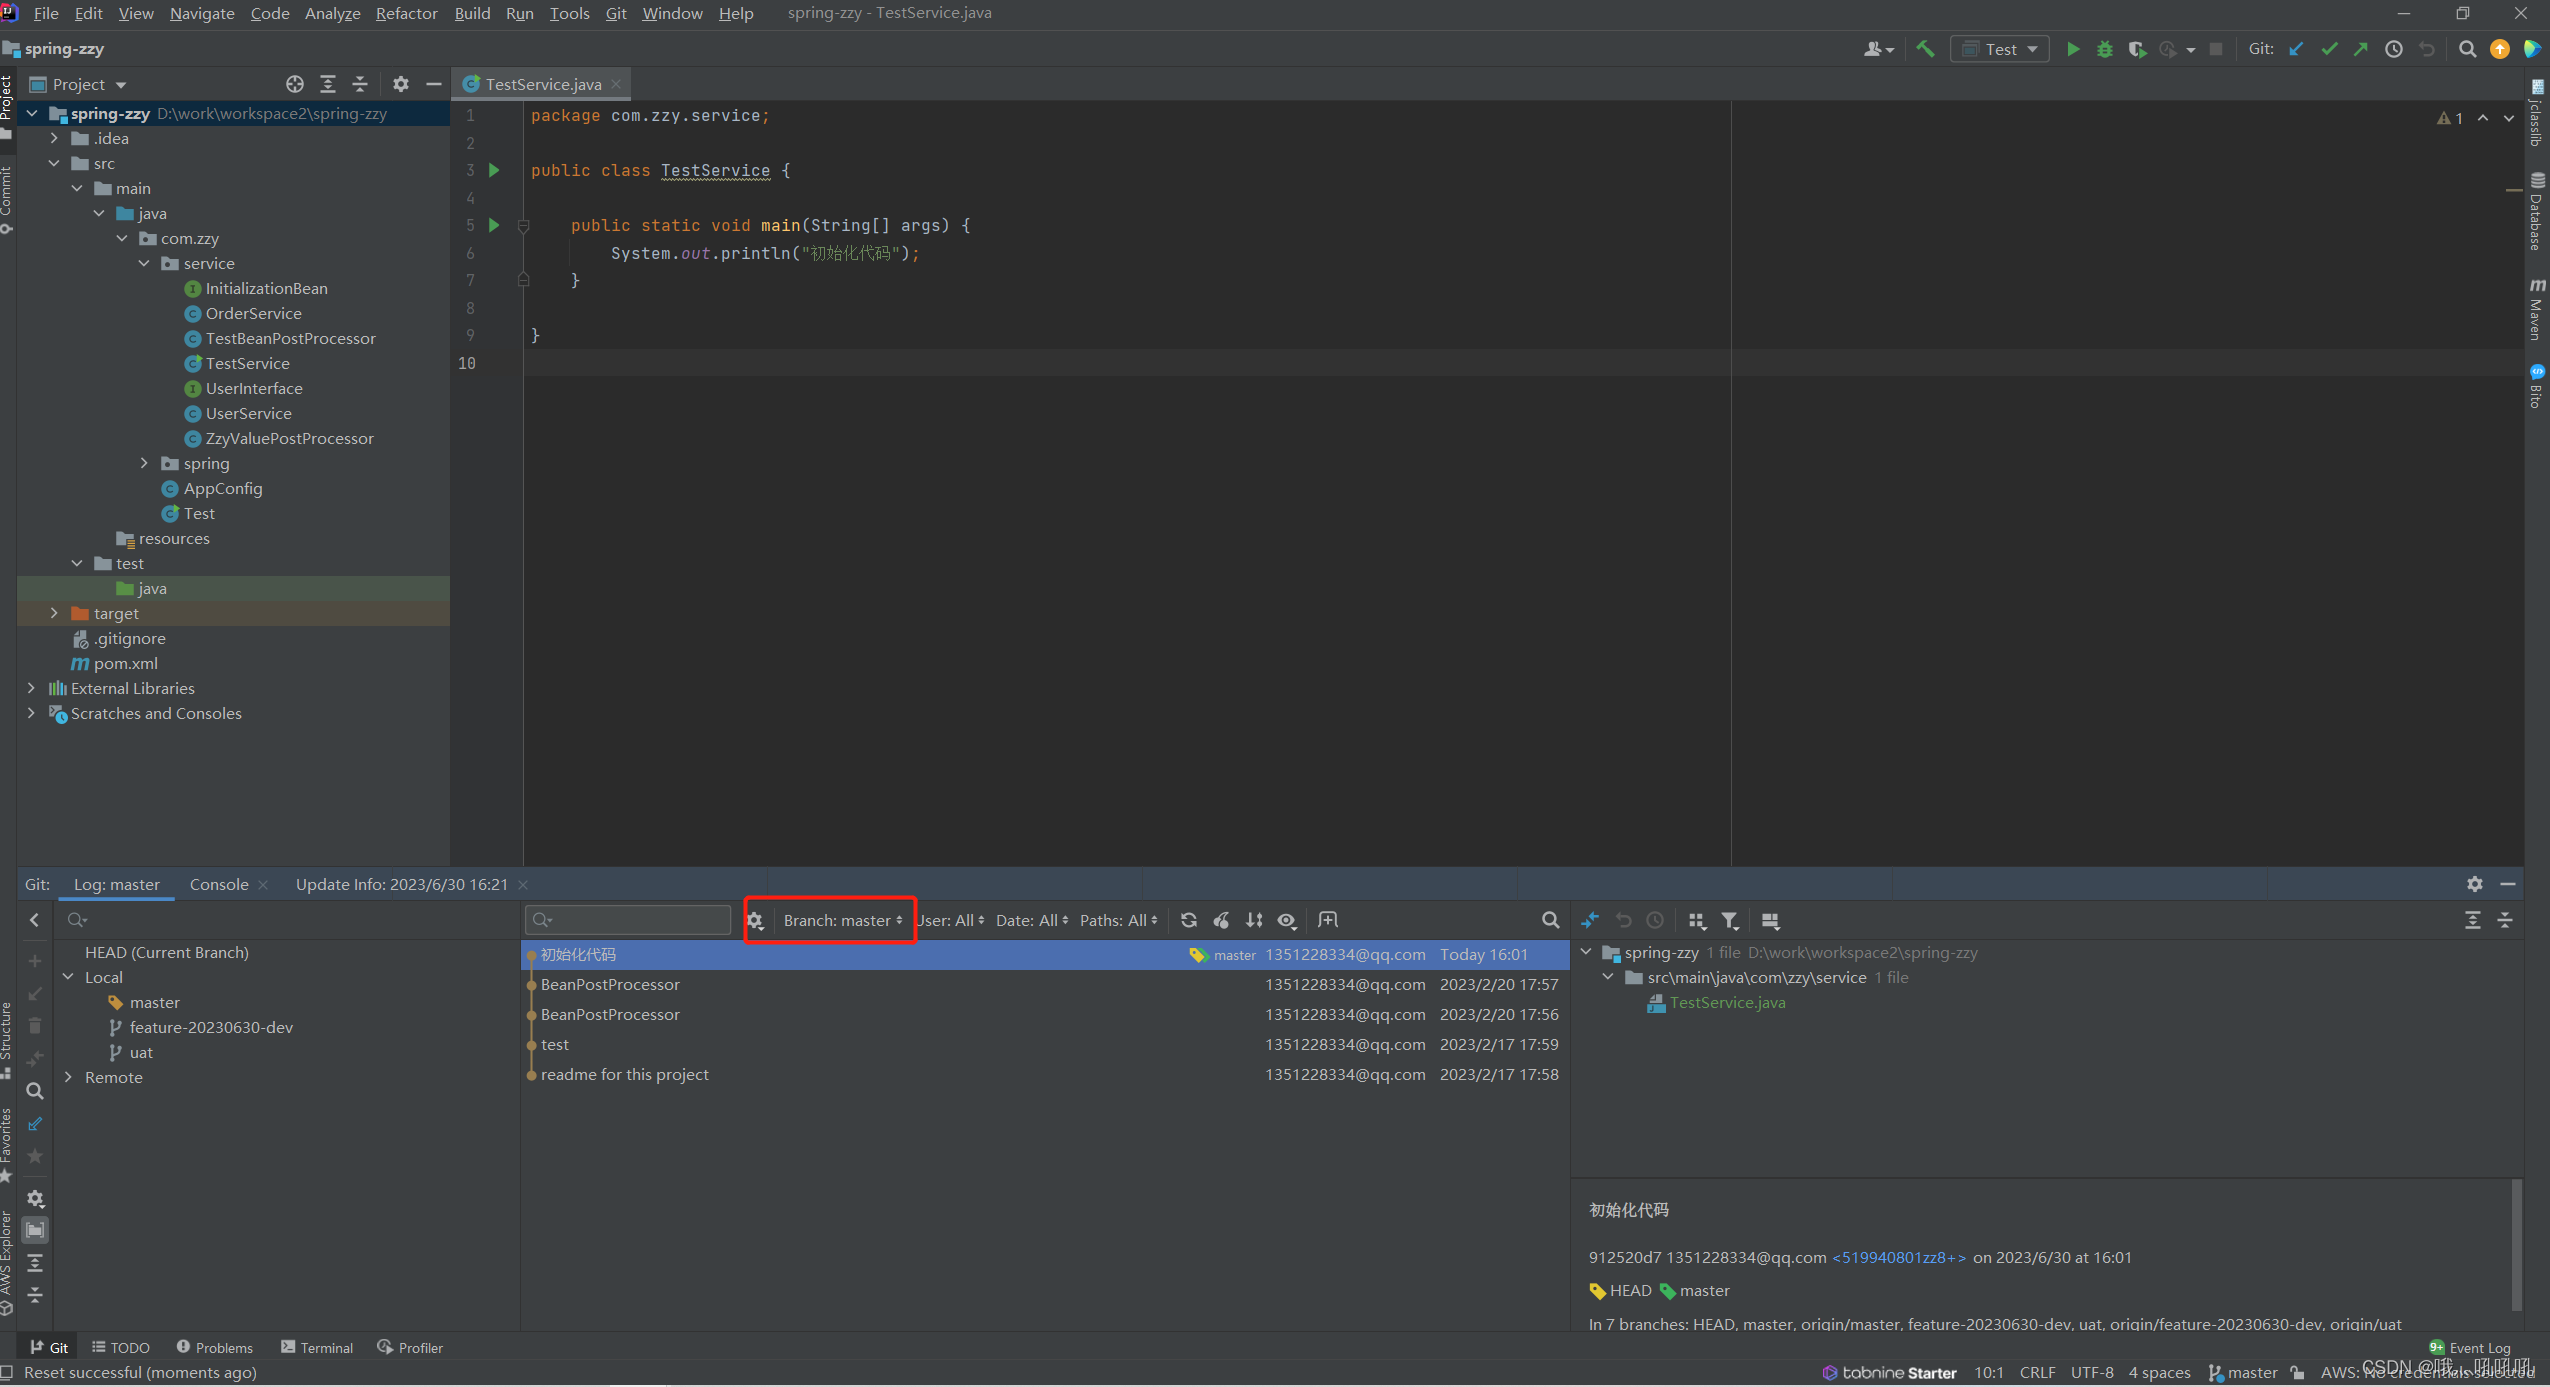Commit changes with the green checkmark
Viewport: 2550px width, 1387px height.
[x=2329, y=49]
